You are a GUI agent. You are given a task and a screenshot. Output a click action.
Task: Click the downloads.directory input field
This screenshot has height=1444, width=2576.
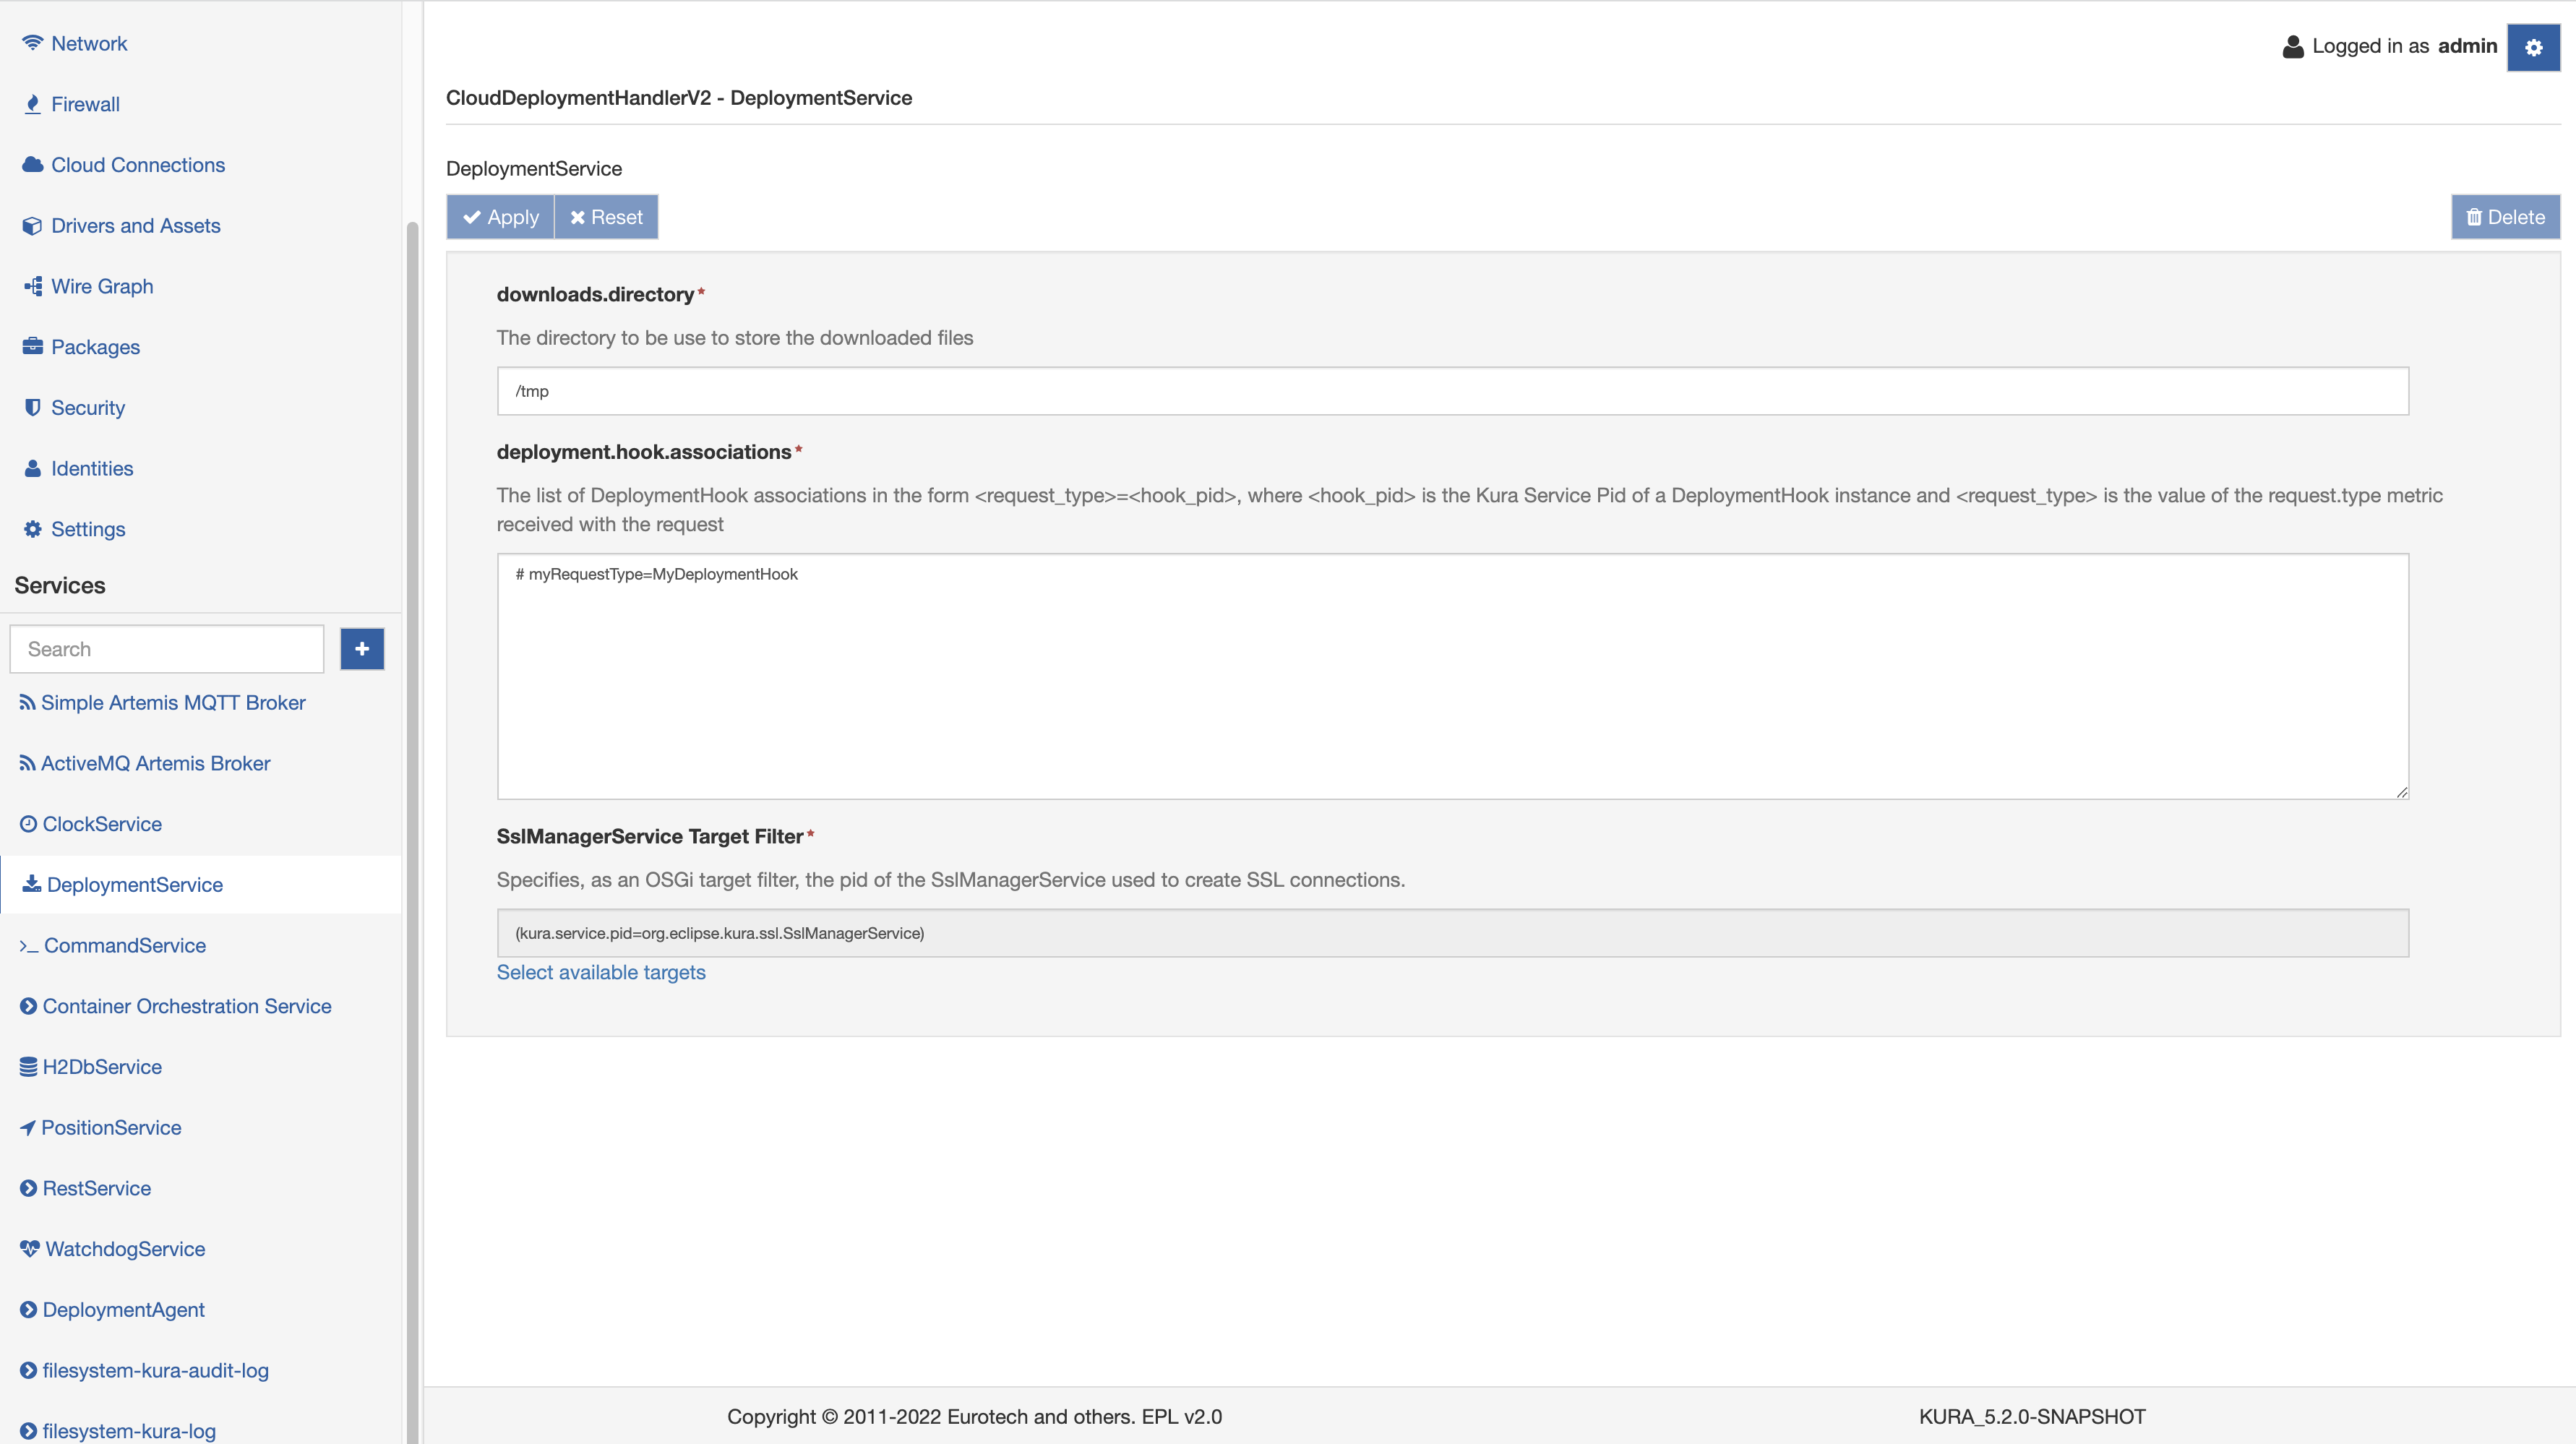coord(1453,390)
